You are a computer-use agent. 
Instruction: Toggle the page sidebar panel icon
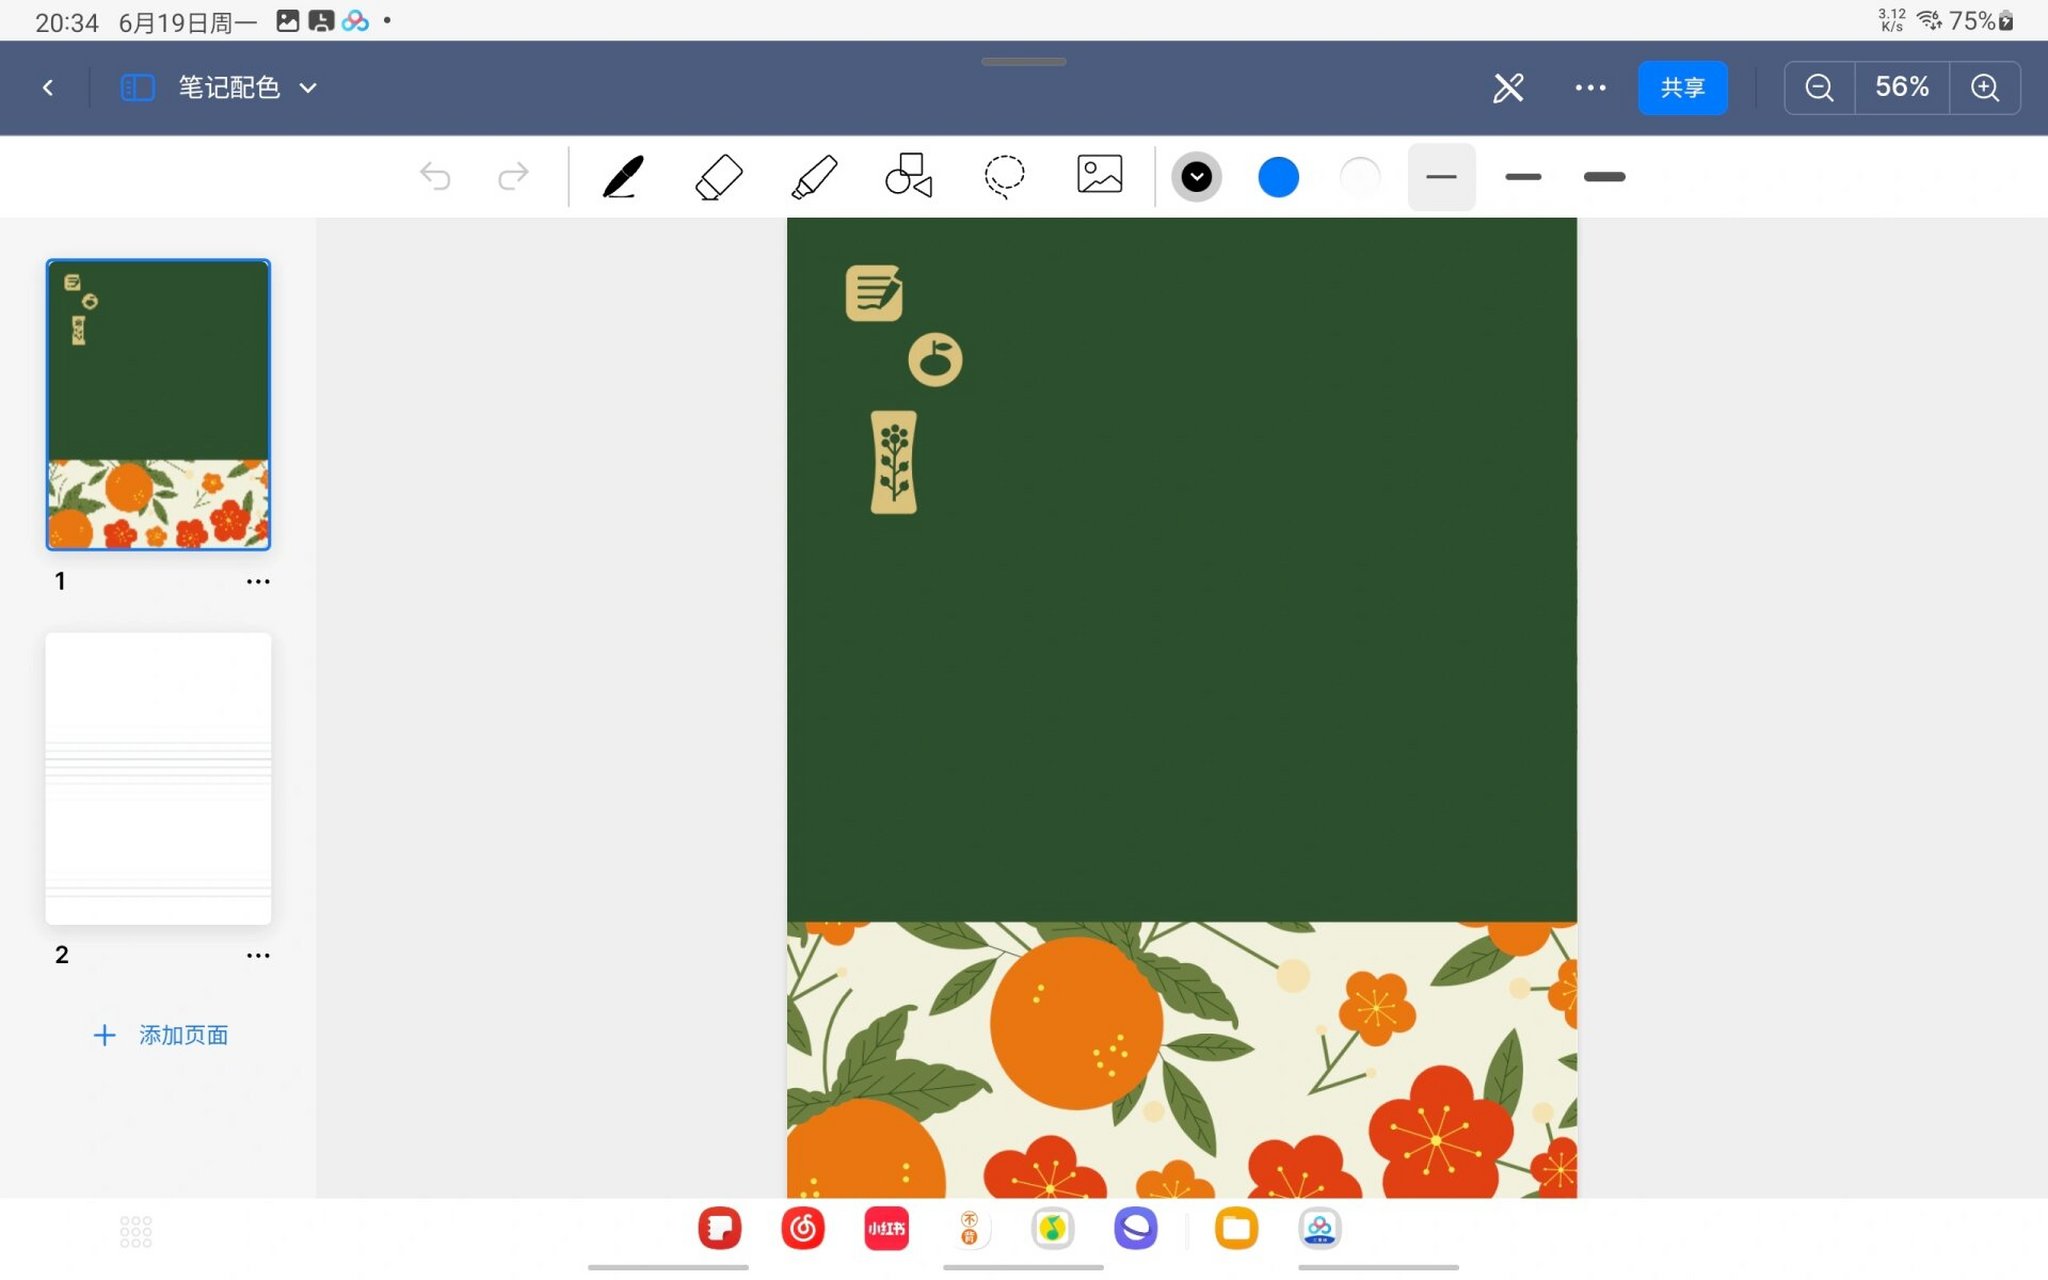pyautogui.click(x=137, y=88)
